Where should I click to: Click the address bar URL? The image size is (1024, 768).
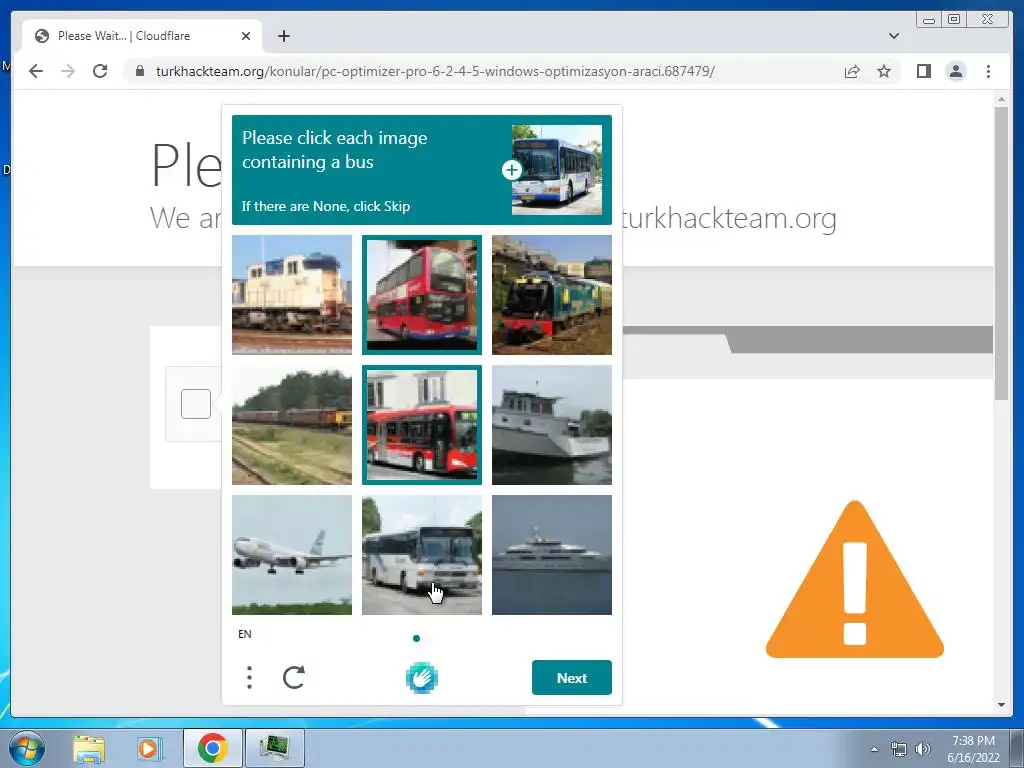pyautogui.click(x=435, y=71)
